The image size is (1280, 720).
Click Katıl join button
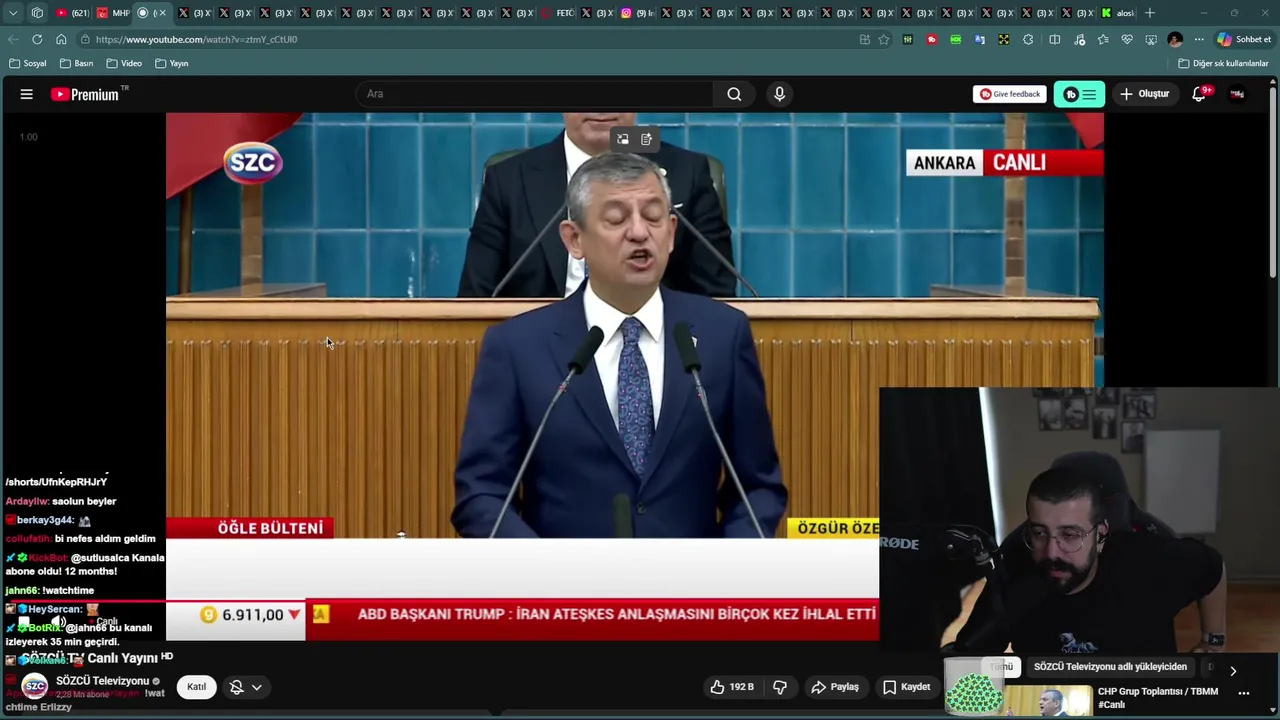click(196, 687)
